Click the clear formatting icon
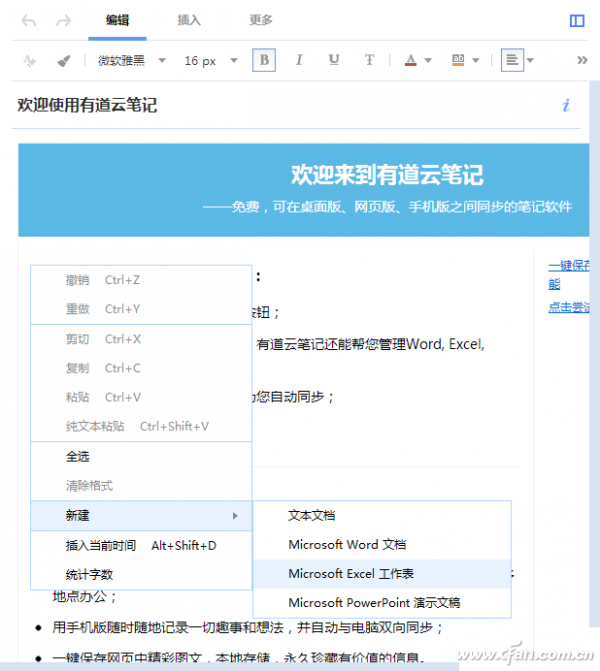This screenshot has width=600, height=671. pos(29,61)
